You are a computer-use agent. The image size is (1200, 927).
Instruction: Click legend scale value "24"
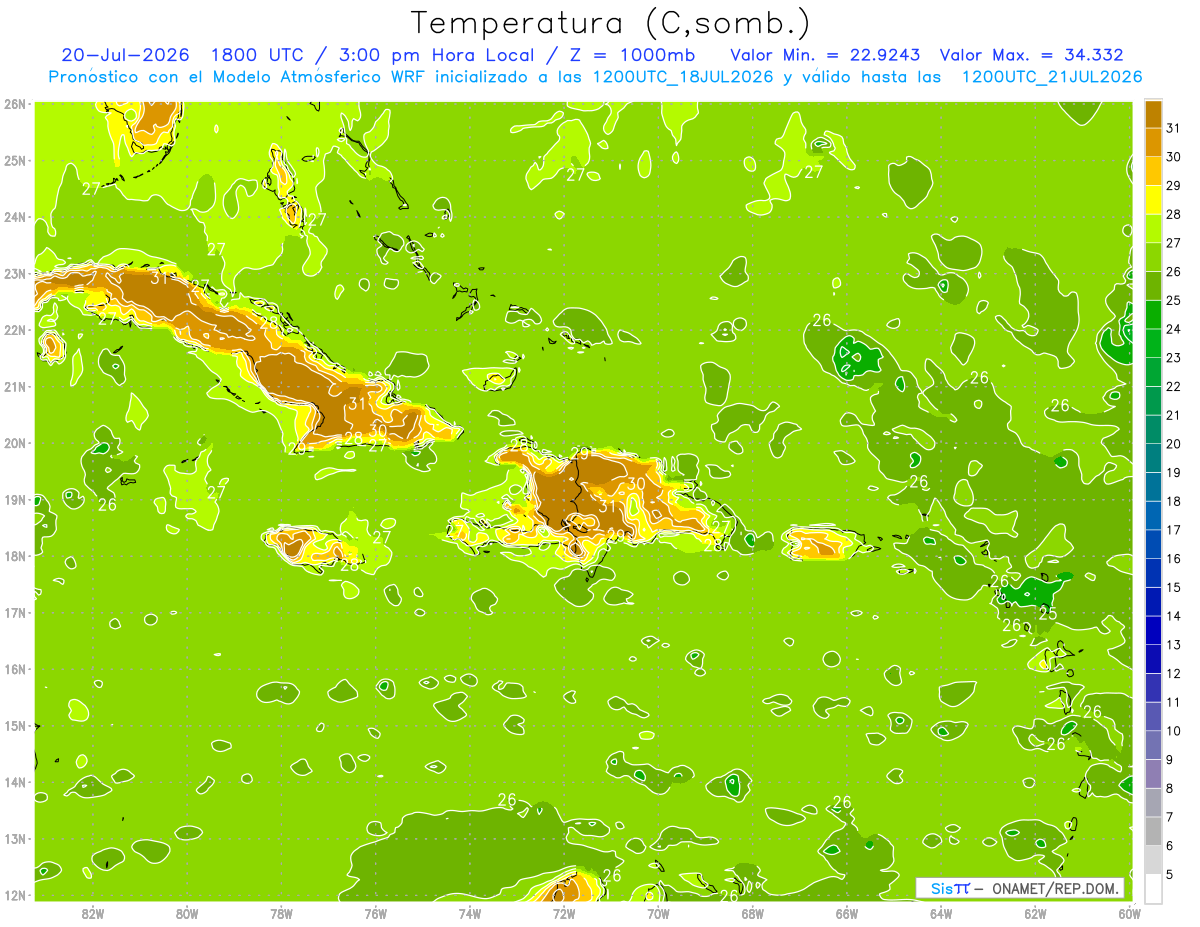[x=1173, y=329]
